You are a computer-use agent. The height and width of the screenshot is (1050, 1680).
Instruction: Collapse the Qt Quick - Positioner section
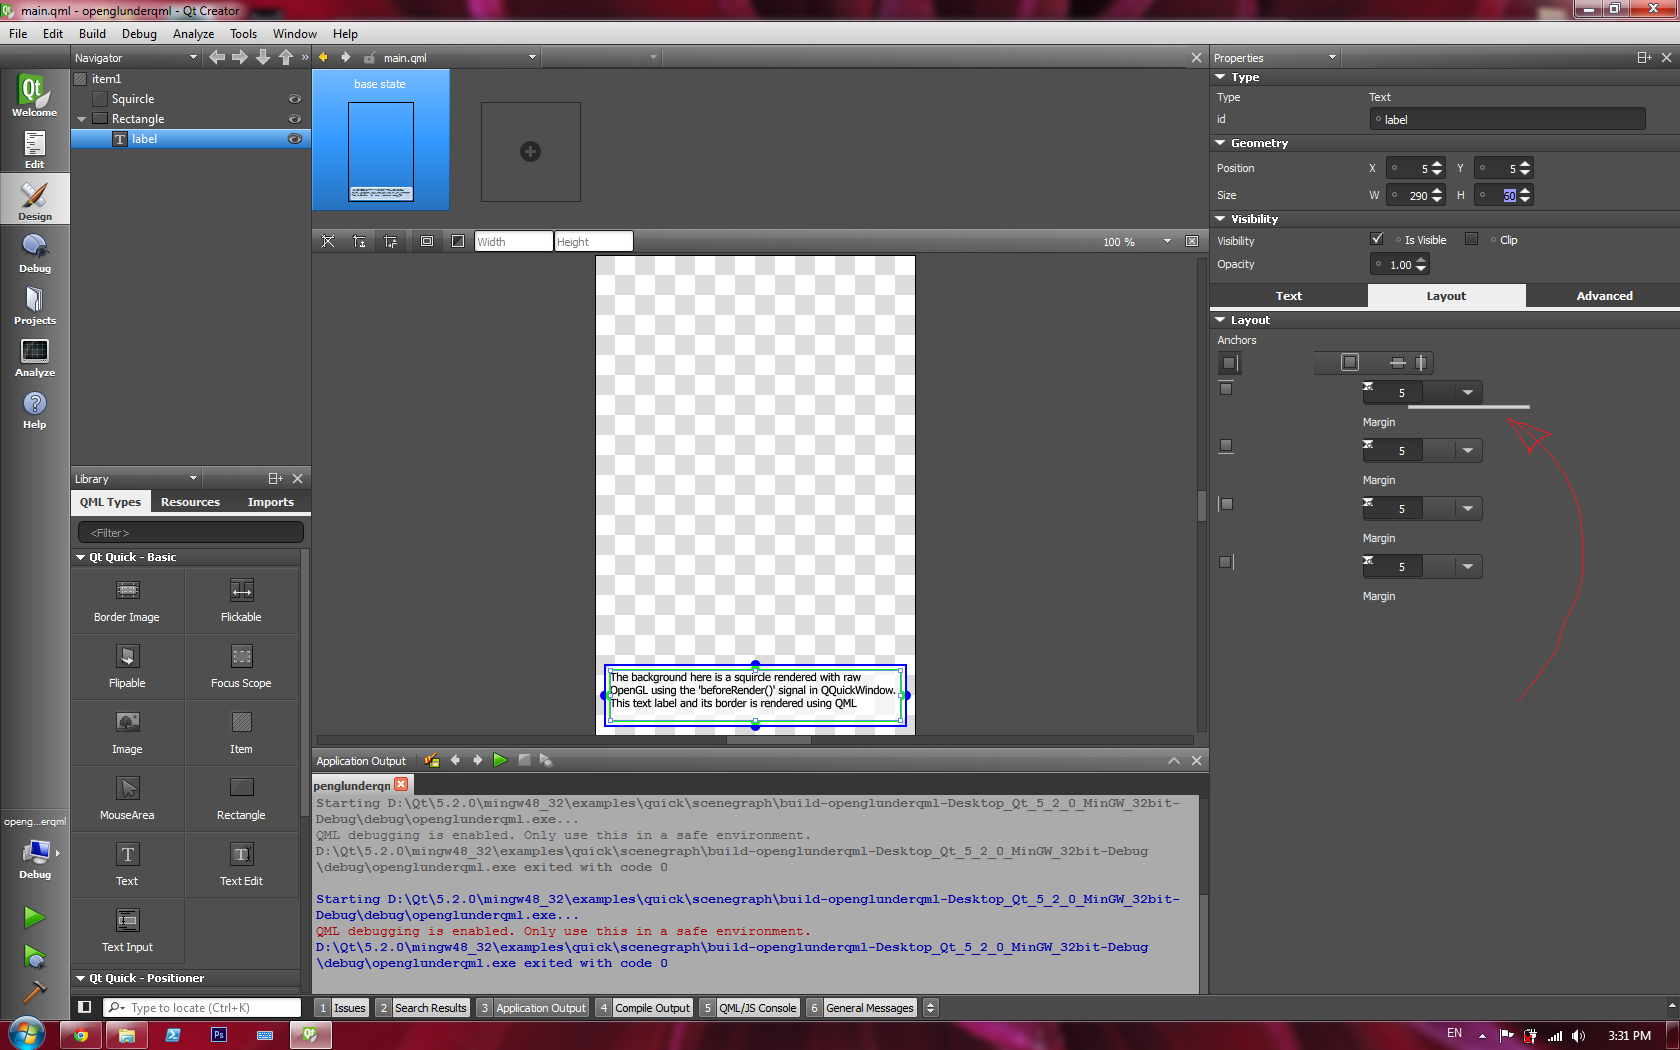81,978
